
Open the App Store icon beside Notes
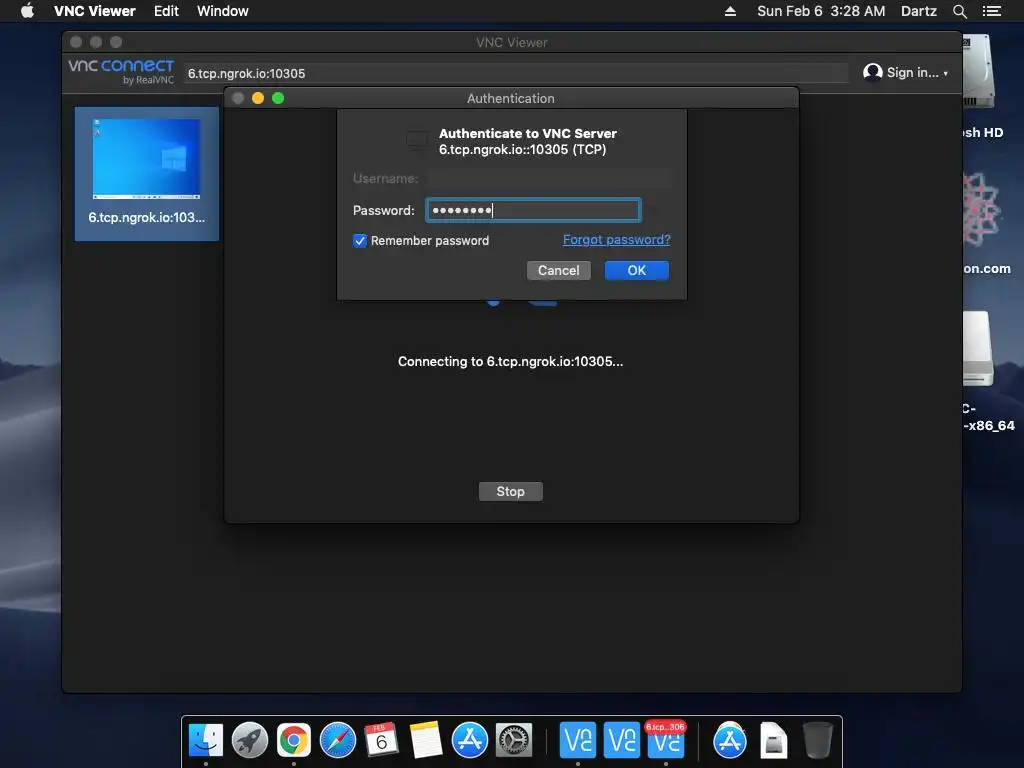tap(470, 741)
